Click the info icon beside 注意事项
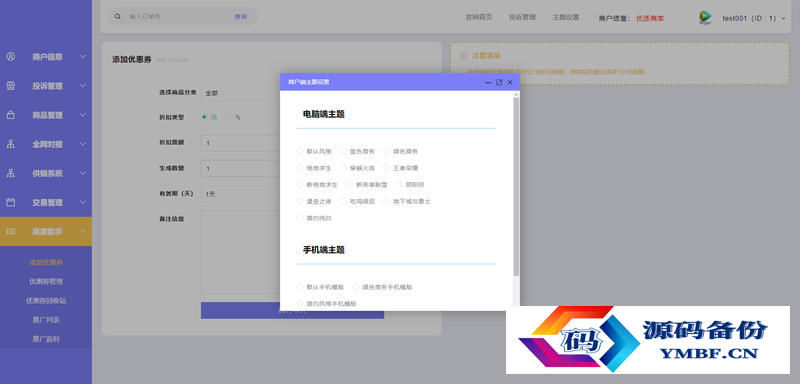The image size is (800, 384). click(x=463, y=56)
